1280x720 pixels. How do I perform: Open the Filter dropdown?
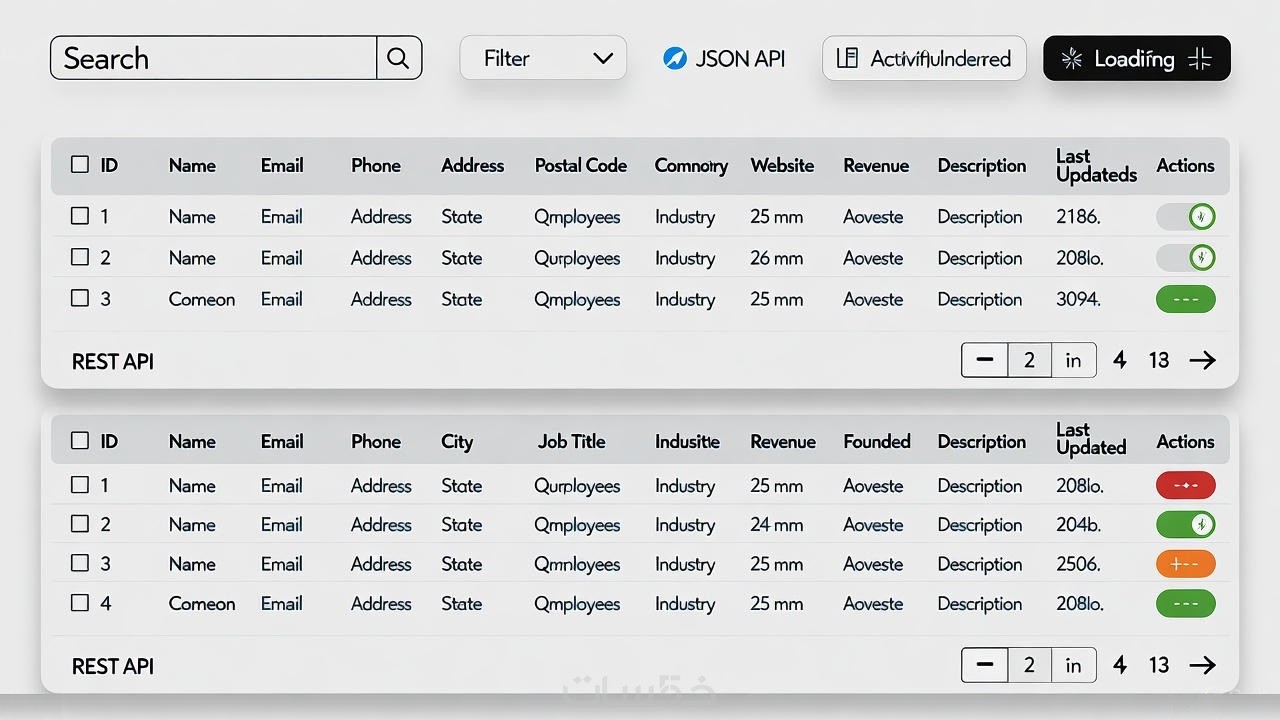click(x=543, y=58)
